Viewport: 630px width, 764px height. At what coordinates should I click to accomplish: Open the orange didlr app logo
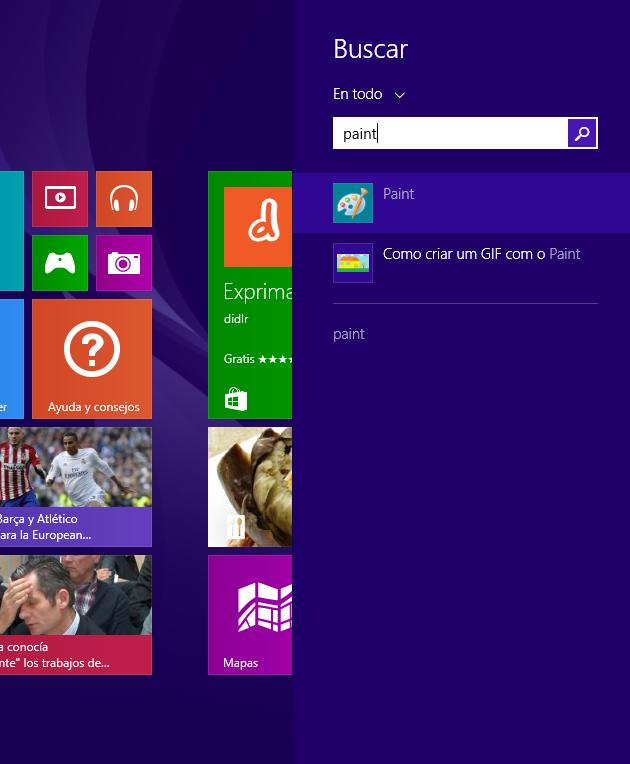pos(258,227)
